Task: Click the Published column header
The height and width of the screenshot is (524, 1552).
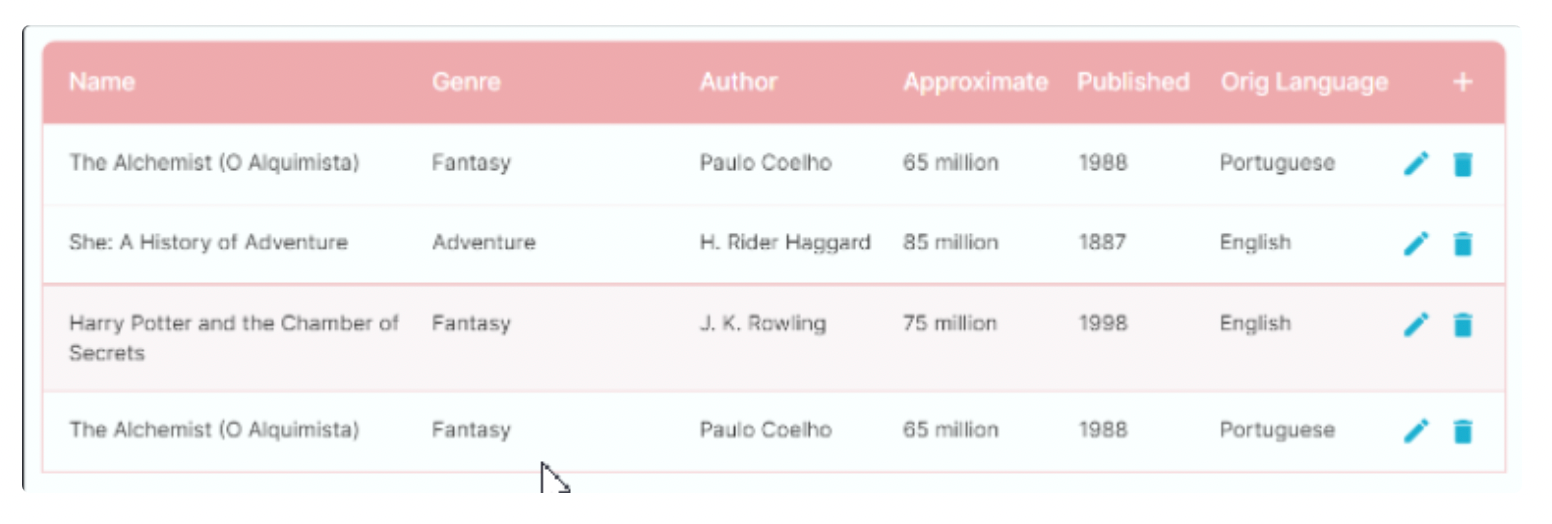Action: pos(1133,82)
